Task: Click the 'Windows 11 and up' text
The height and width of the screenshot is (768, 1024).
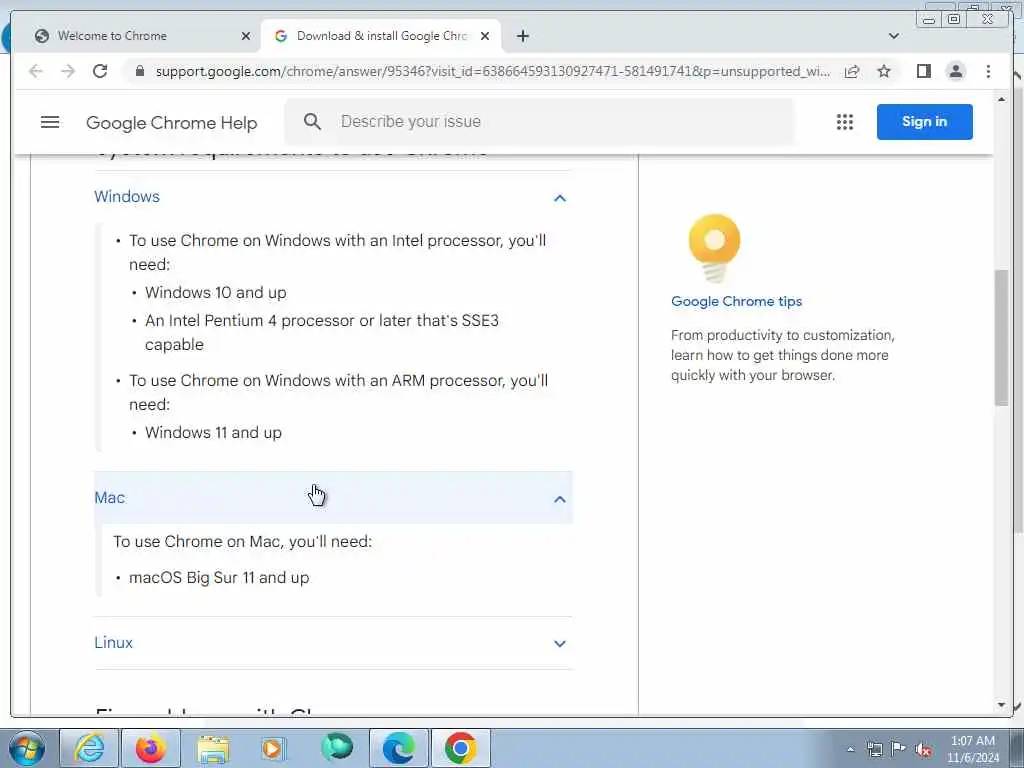Action: tap(214, 432)
